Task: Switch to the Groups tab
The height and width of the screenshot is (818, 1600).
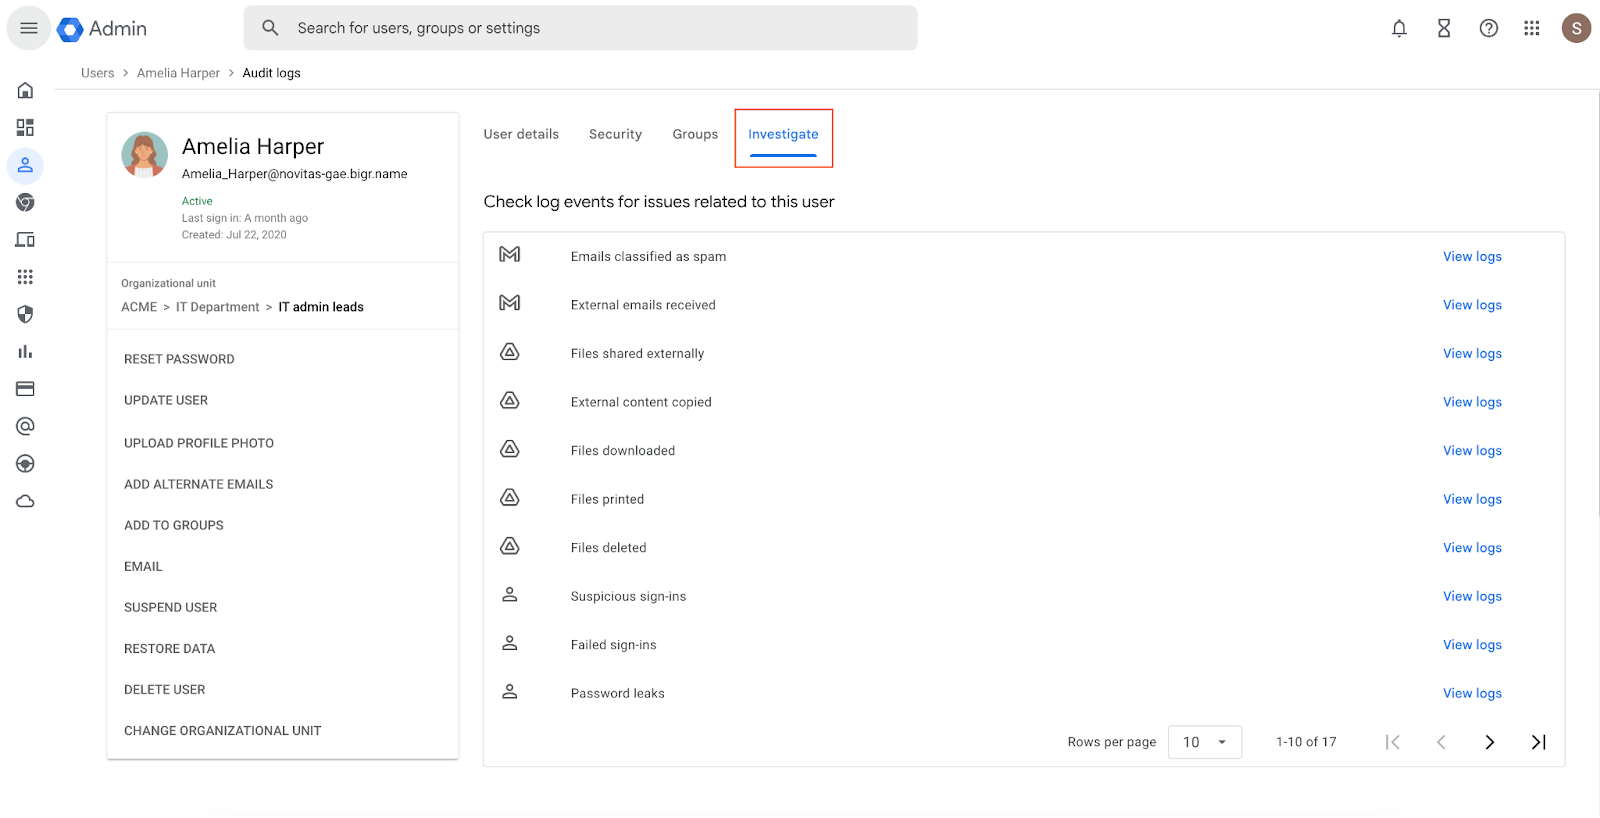Action: 695,134
